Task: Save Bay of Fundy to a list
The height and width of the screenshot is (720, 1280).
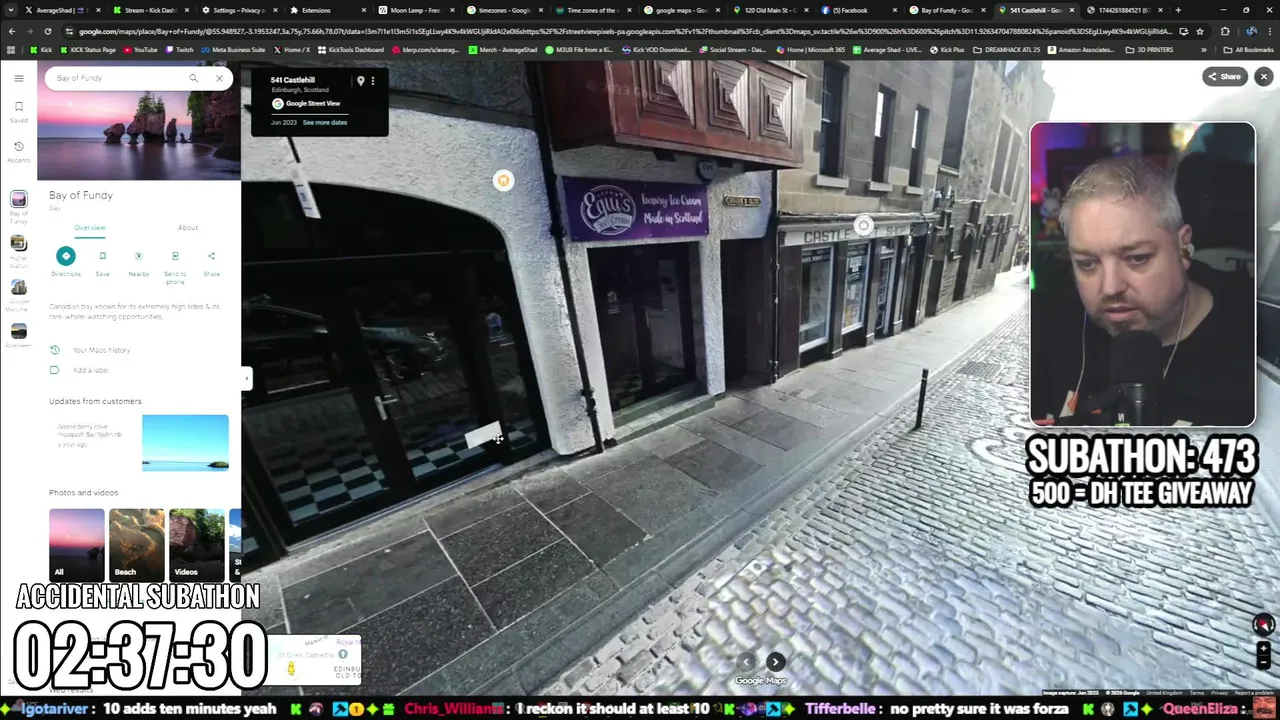Action: click(x=102, y=262)
